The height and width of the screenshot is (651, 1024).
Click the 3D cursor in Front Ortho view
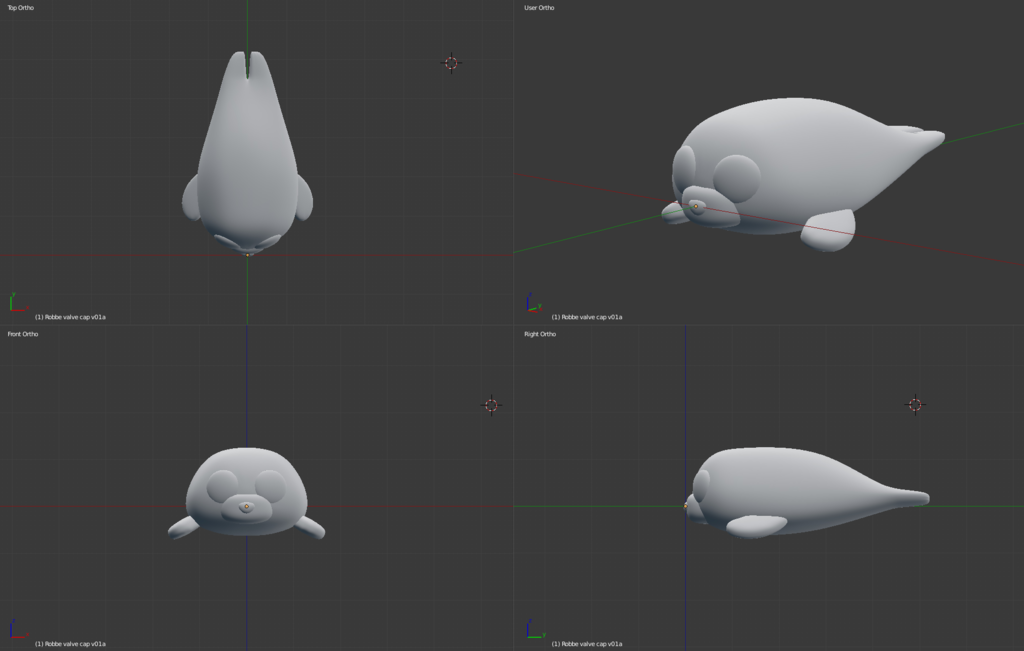pos(491,405)
